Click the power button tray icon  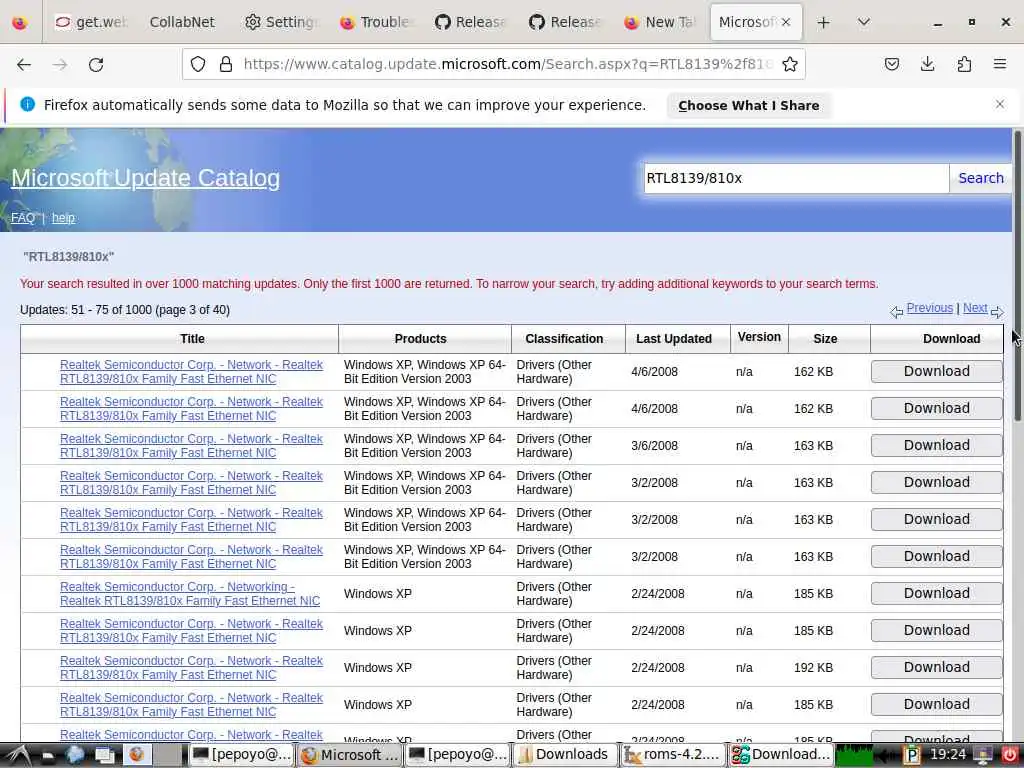1010,755
